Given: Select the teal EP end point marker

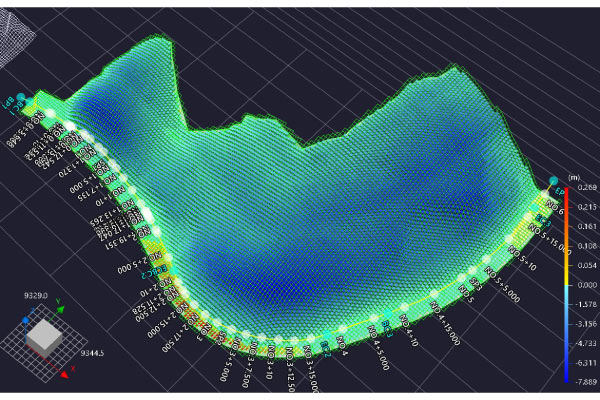Looking at the screenshot, I should click(552, 182).
